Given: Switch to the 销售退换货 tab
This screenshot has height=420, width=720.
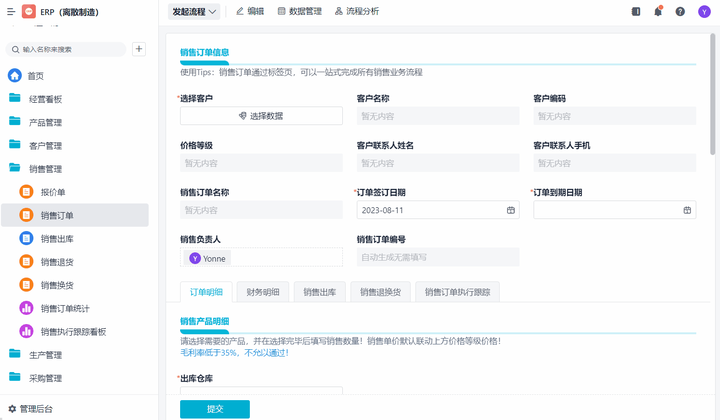Looking at the screenshot, I should pyautogui.click(x=380, y=292).
